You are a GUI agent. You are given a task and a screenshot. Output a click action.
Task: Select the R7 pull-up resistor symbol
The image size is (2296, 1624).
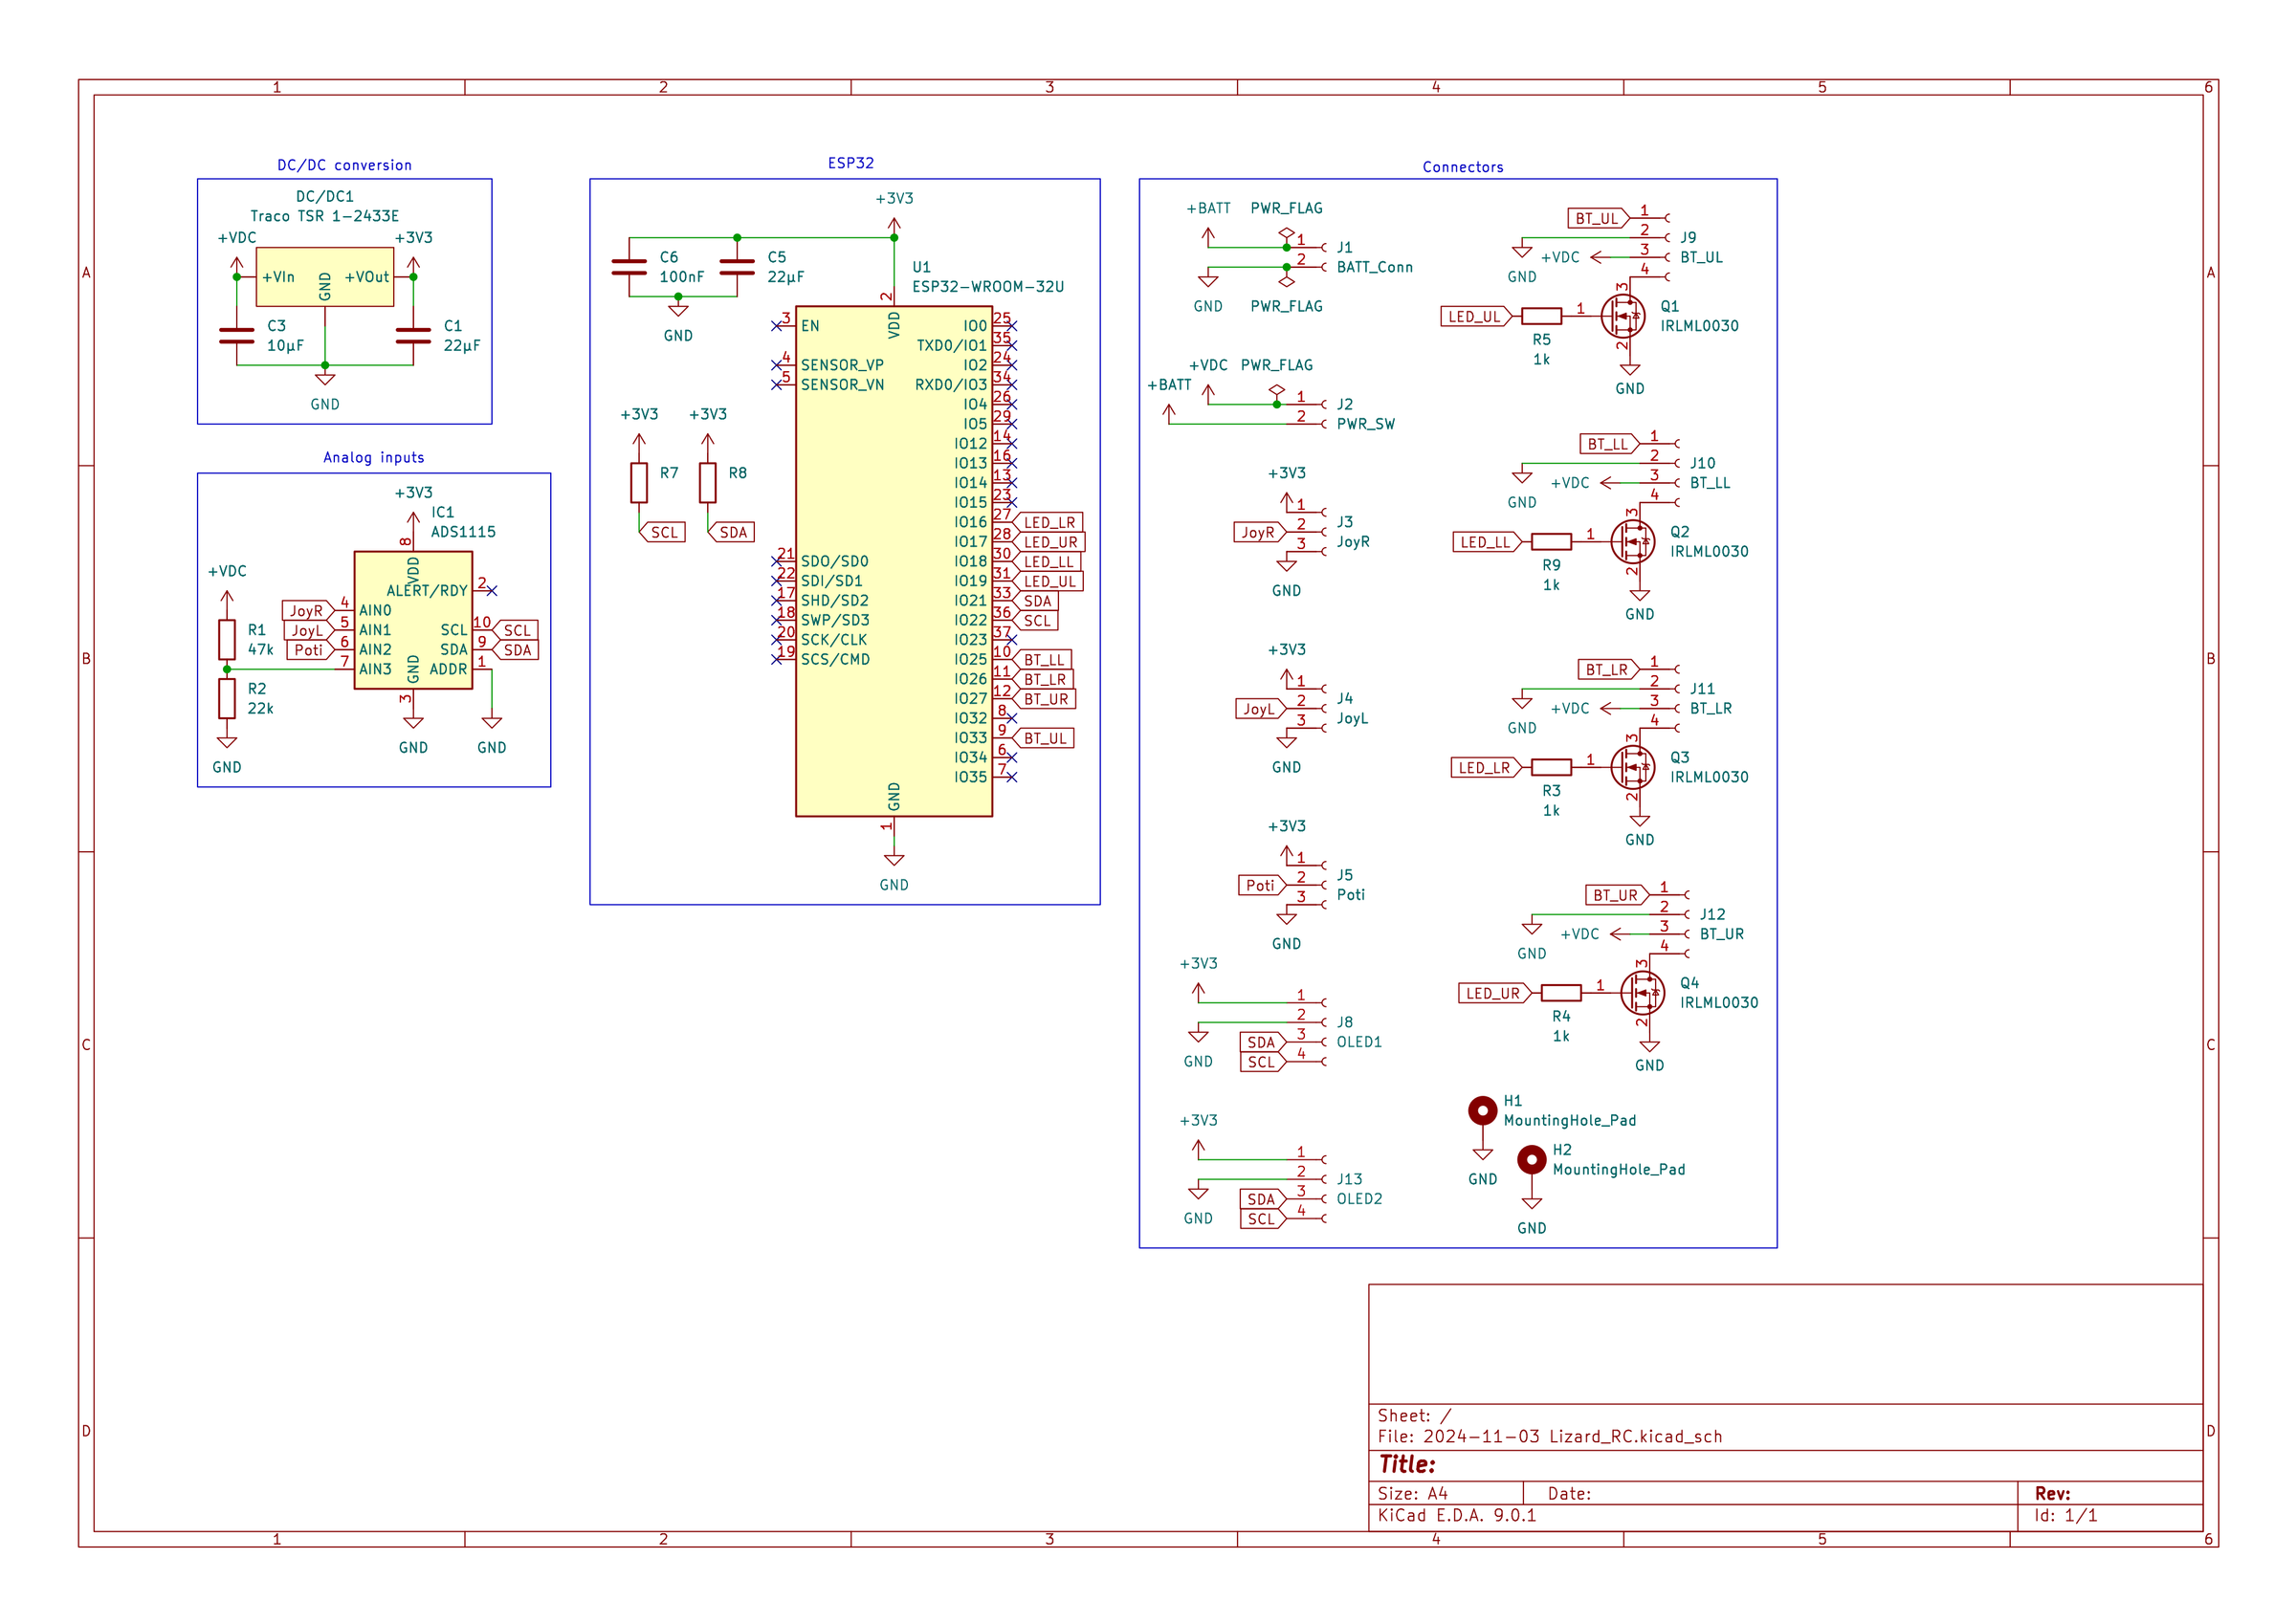(639, 482)
